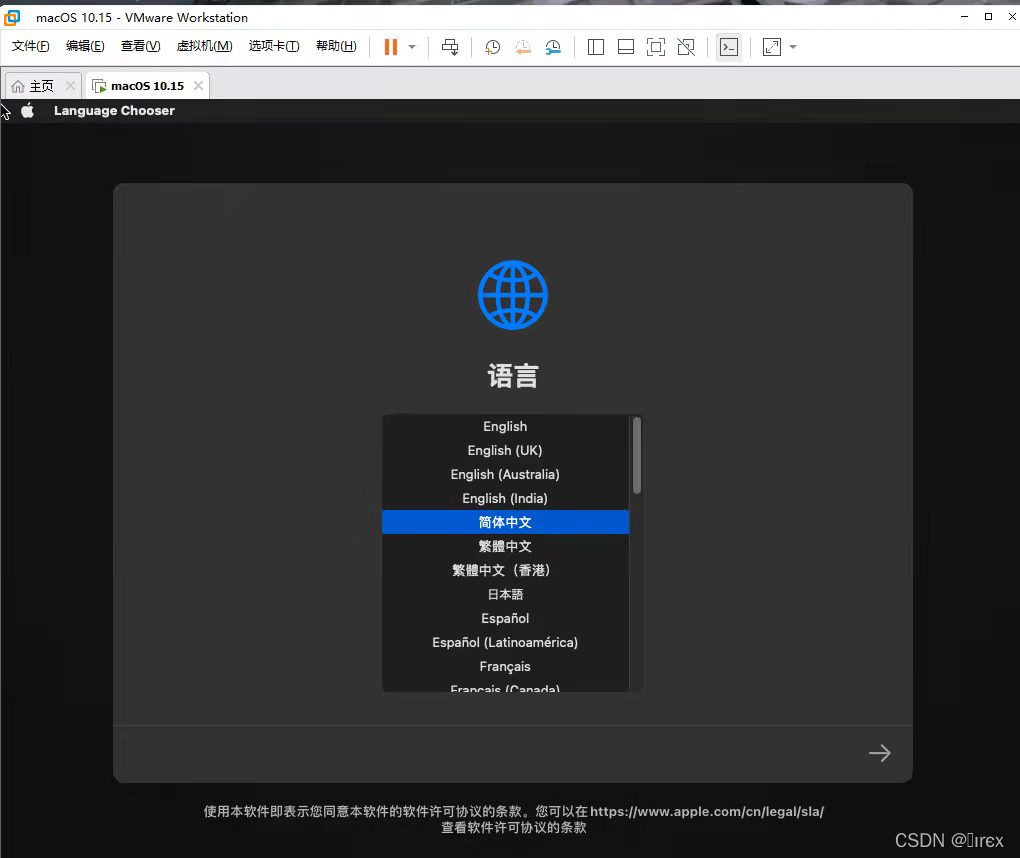Click the continue arrow button
The height and width of the screenshot is (858, 1020).
tap(879, 753)
